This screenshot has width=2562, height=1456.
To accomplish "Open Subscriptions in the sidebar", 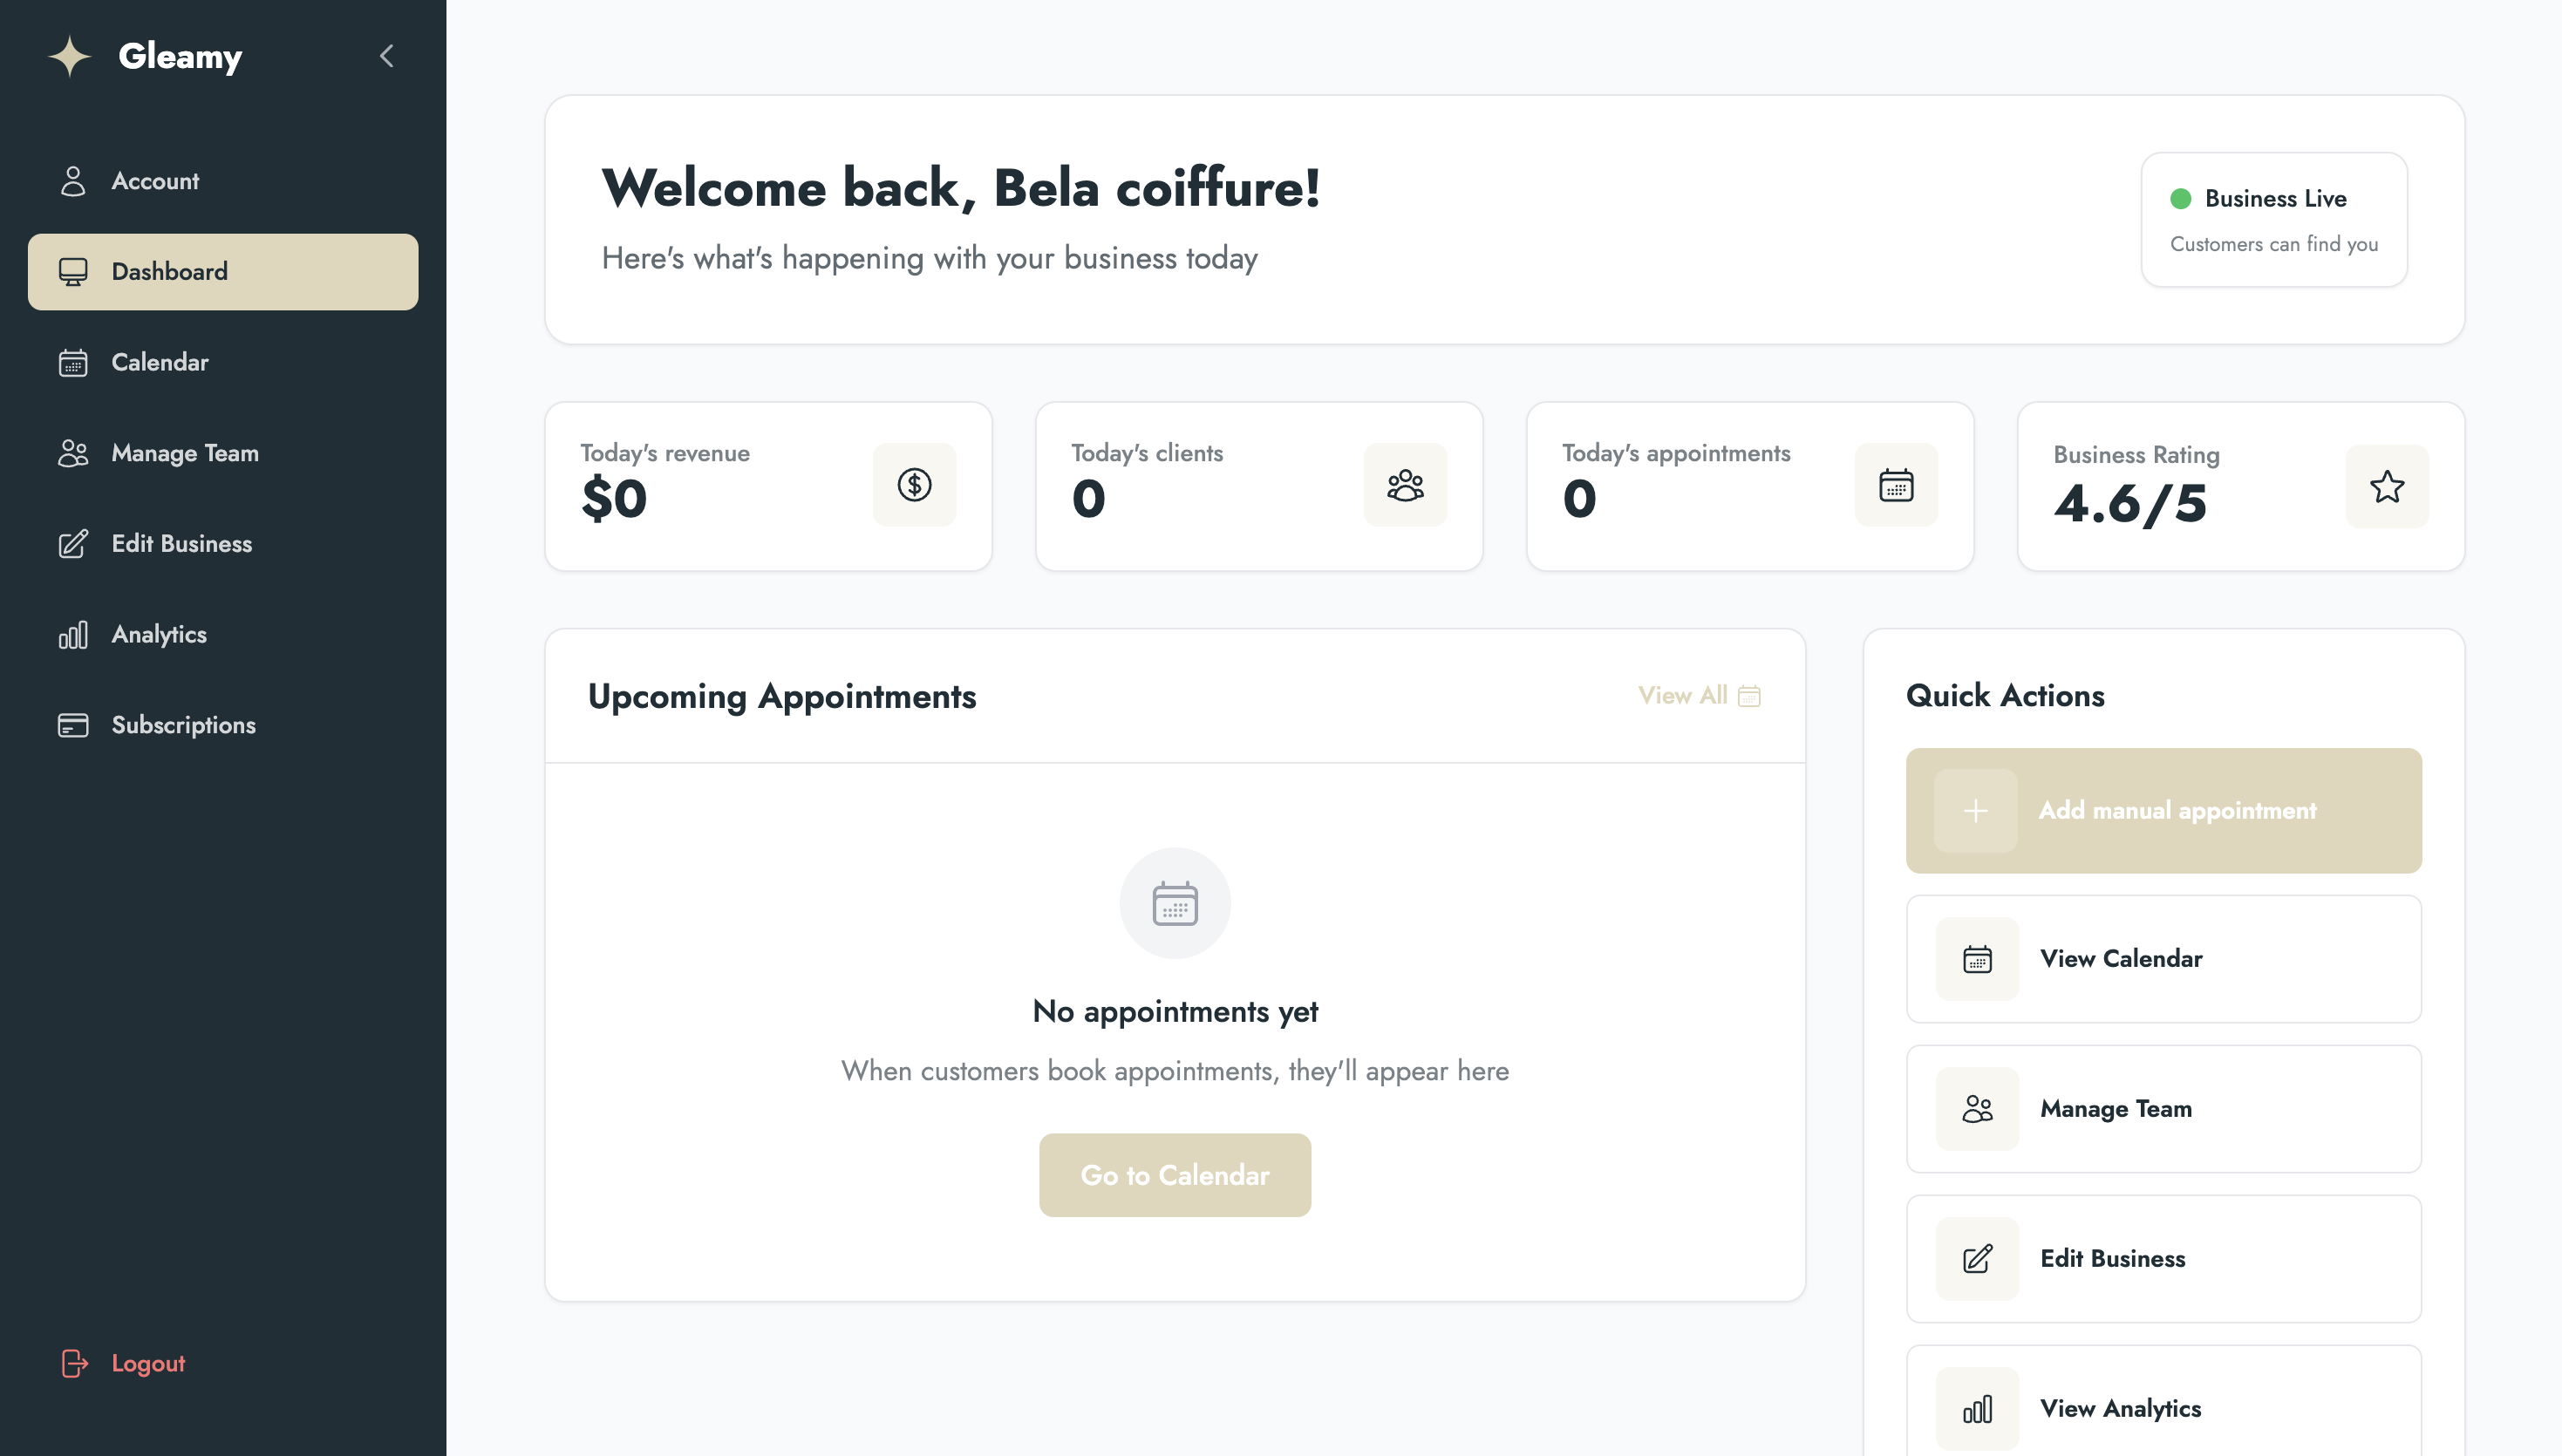I will tap(183, 725).
